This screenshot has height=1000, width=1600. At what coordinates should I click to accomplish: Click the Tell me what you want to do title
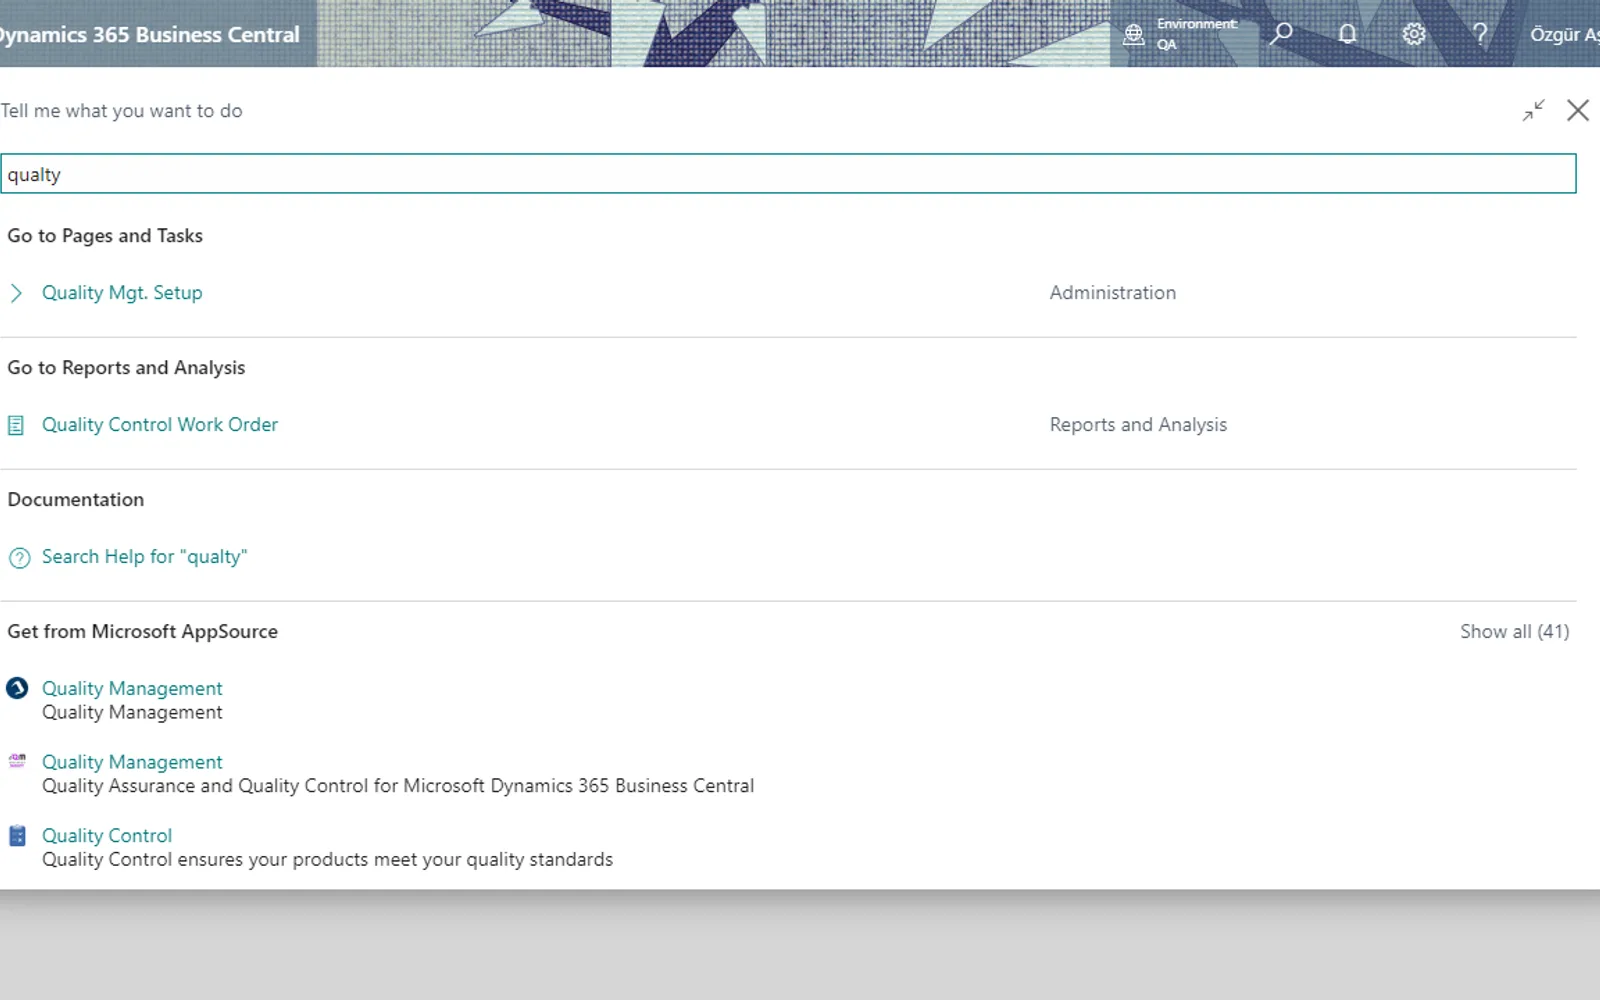coord(121,111)
